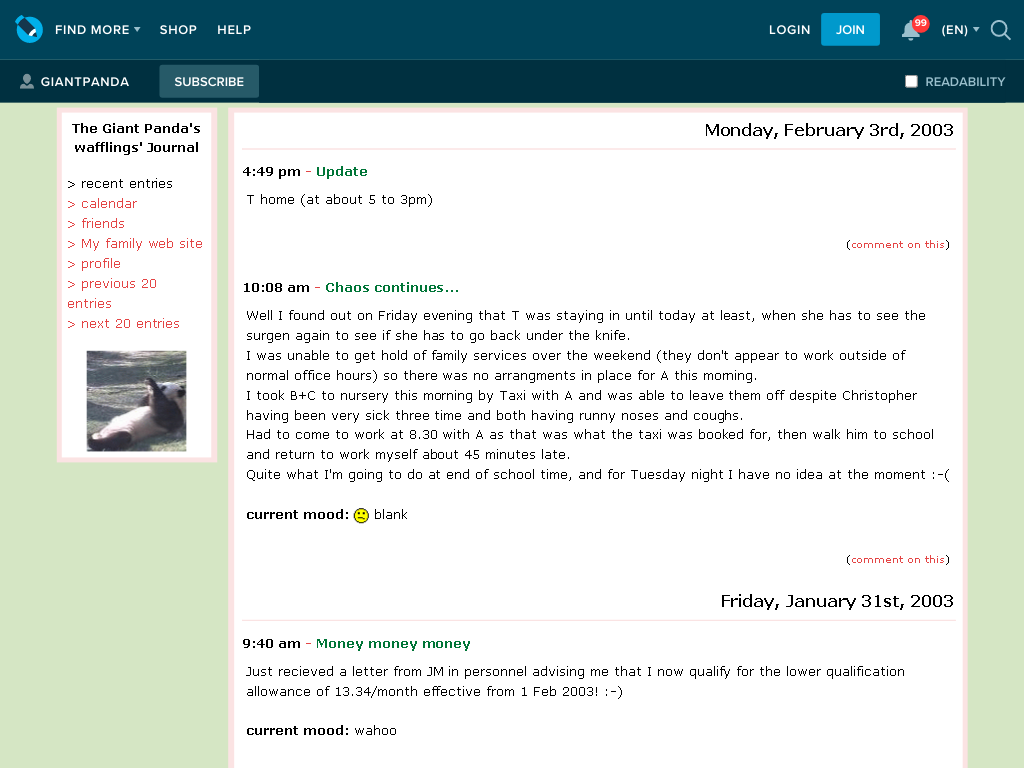Open the HELP menu item
This screenshot has height=768, width=1024.
coord(234,29)
